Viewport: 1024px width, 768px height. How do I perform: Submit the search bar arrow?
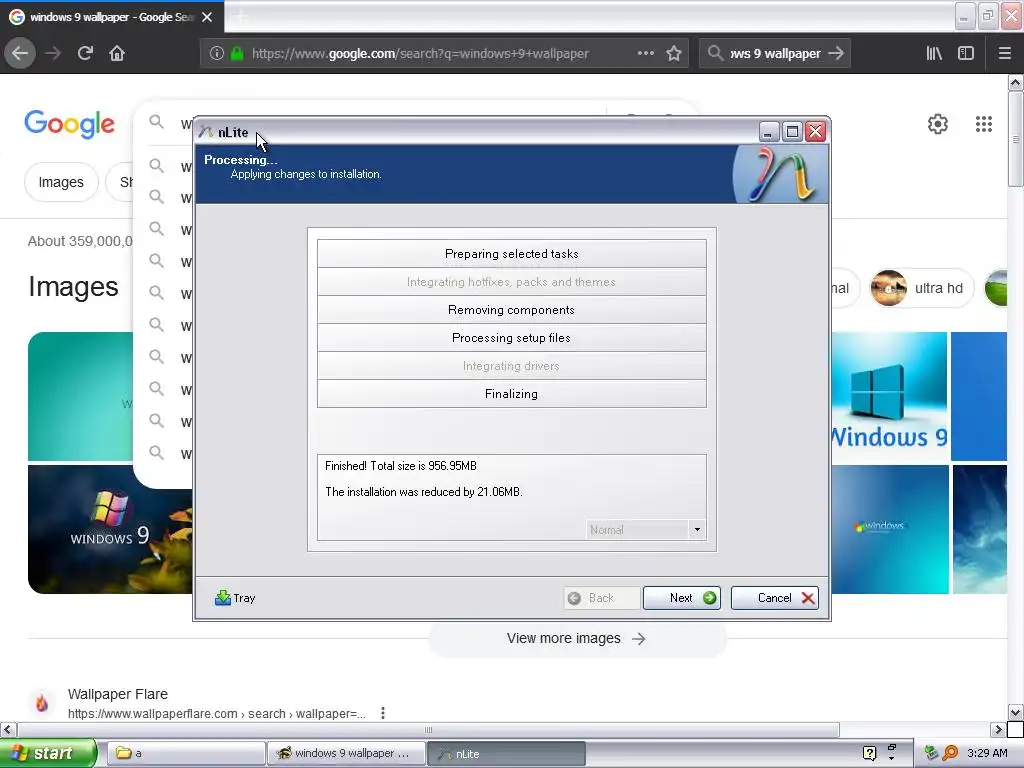(836, 54)
